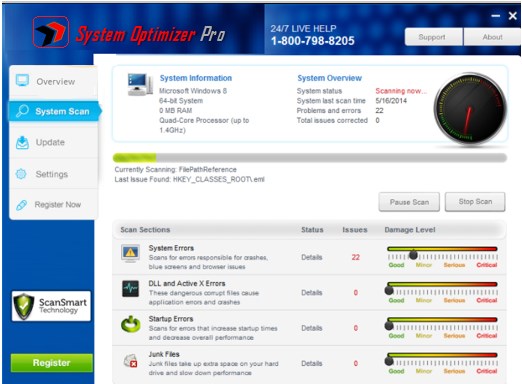Screen dimensions: 522x384
Task: Open Details for Startup Errors
Action: point(312,328)
